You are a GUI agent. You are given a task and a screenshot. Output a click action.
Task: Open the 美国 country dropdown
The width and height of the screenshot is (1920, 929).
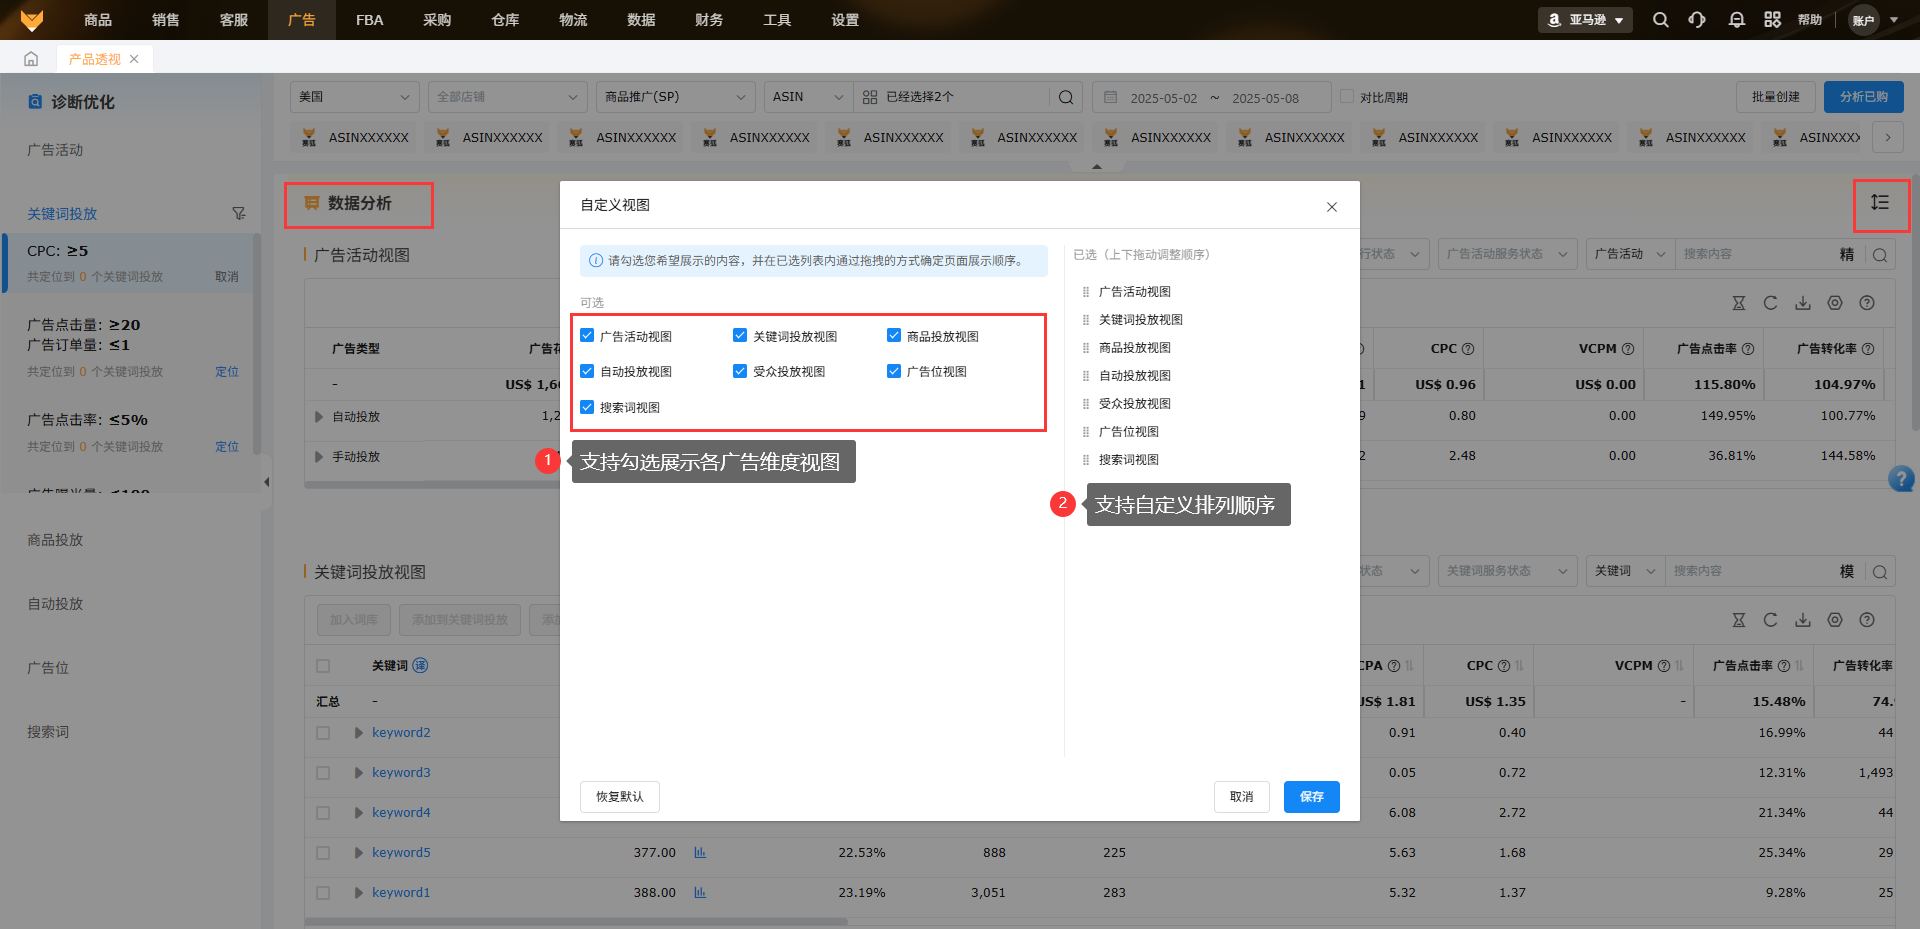(x=355, y=97)
